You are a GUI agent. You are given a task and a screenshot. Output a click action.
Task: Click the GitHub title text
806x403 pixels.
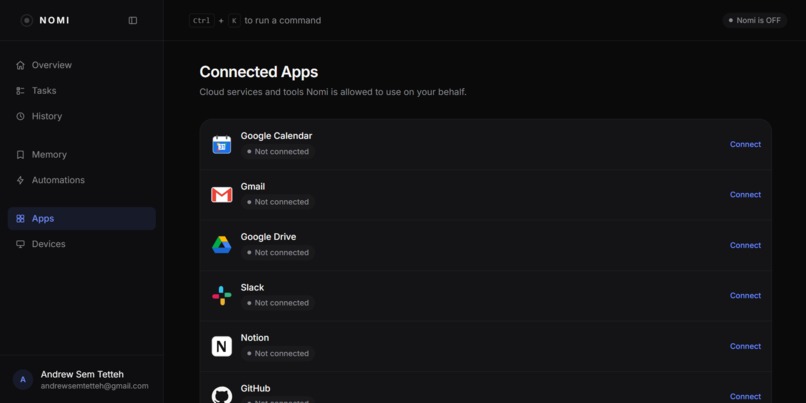(255, 389)
